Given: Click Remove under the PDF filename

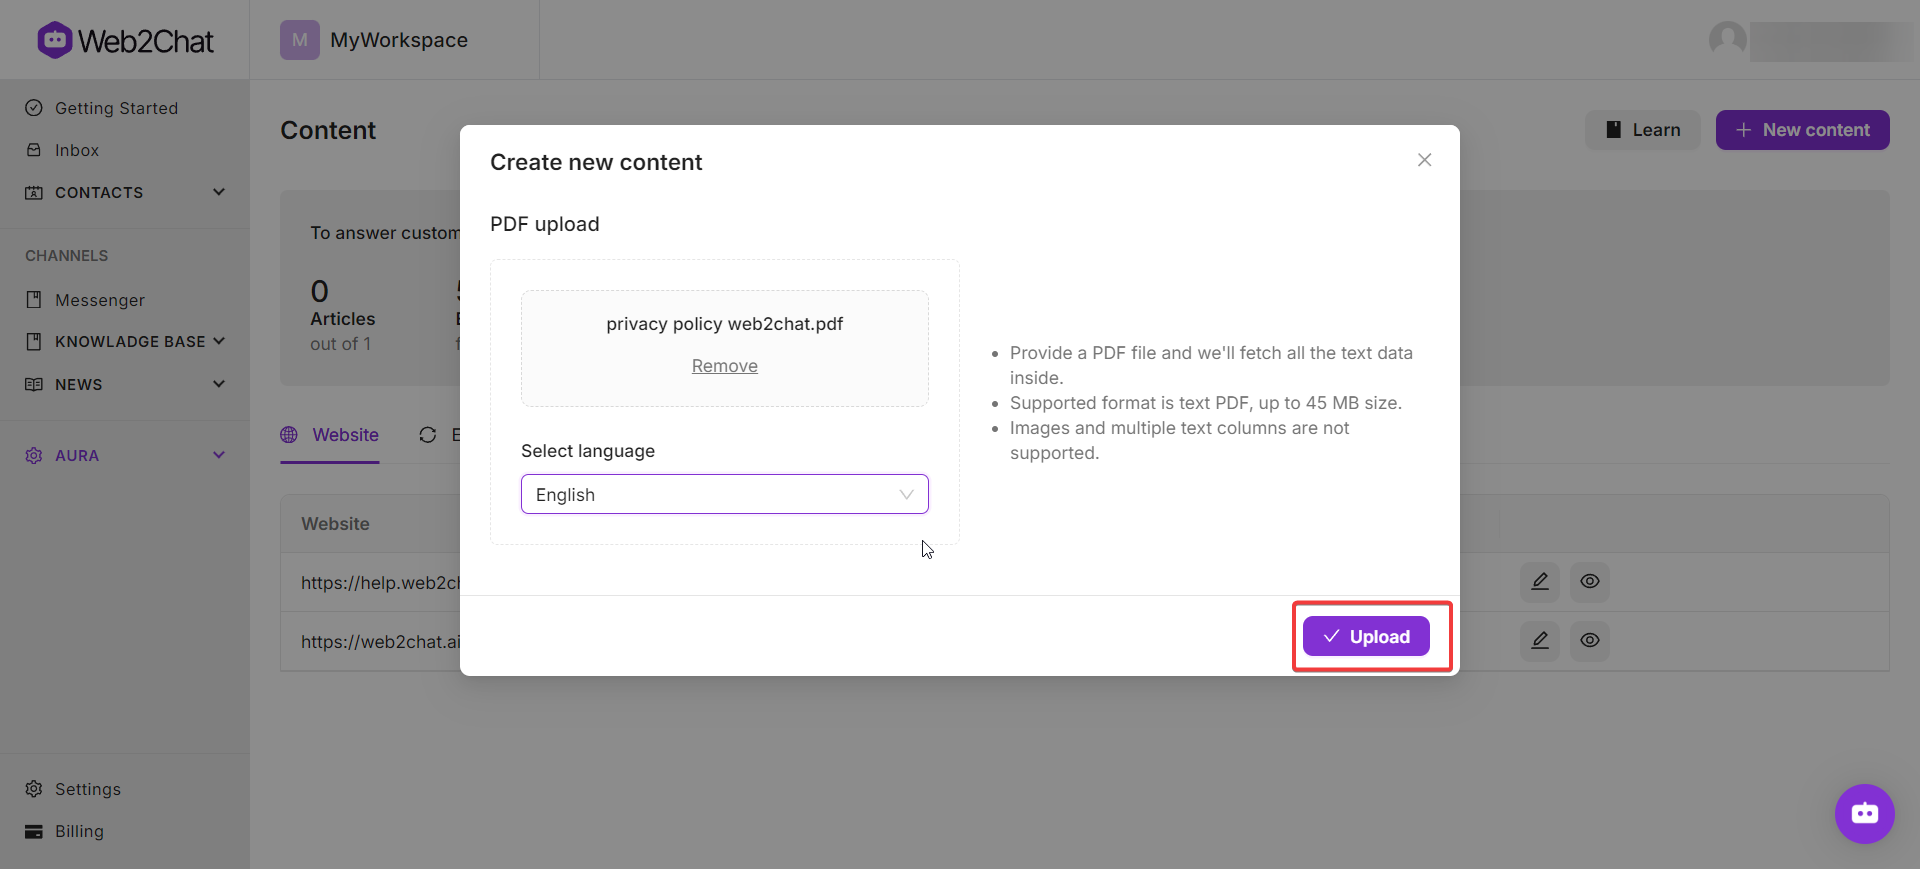Looking at the screenshot, I should coord(725,366).
